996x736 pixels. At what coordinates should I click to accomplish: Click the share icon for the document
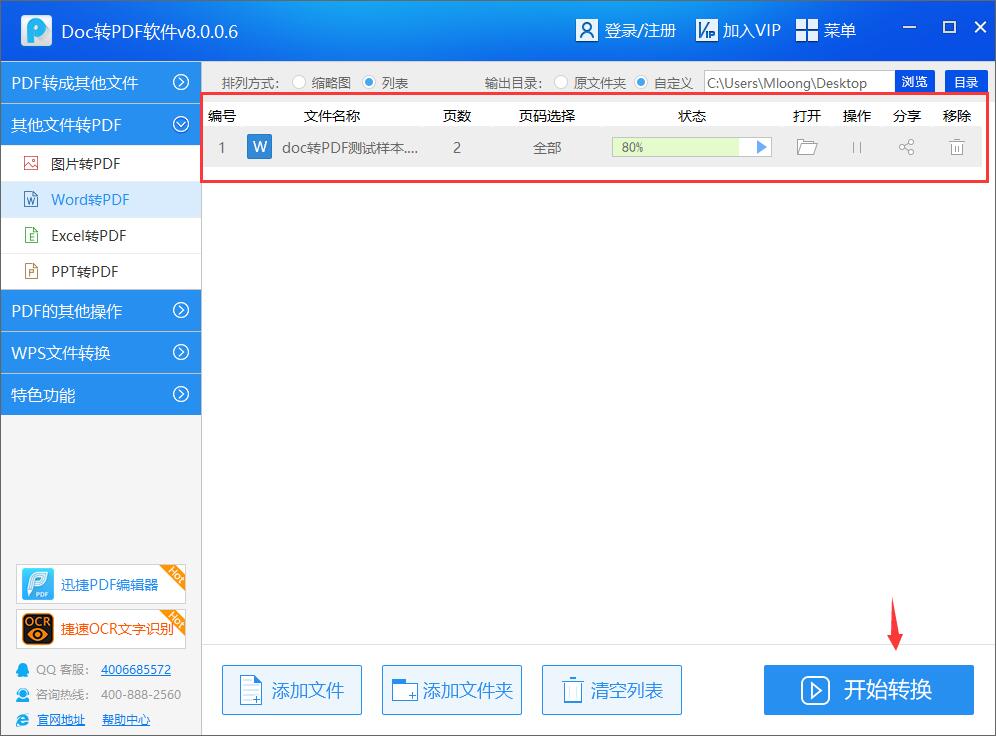coord(907,148)
